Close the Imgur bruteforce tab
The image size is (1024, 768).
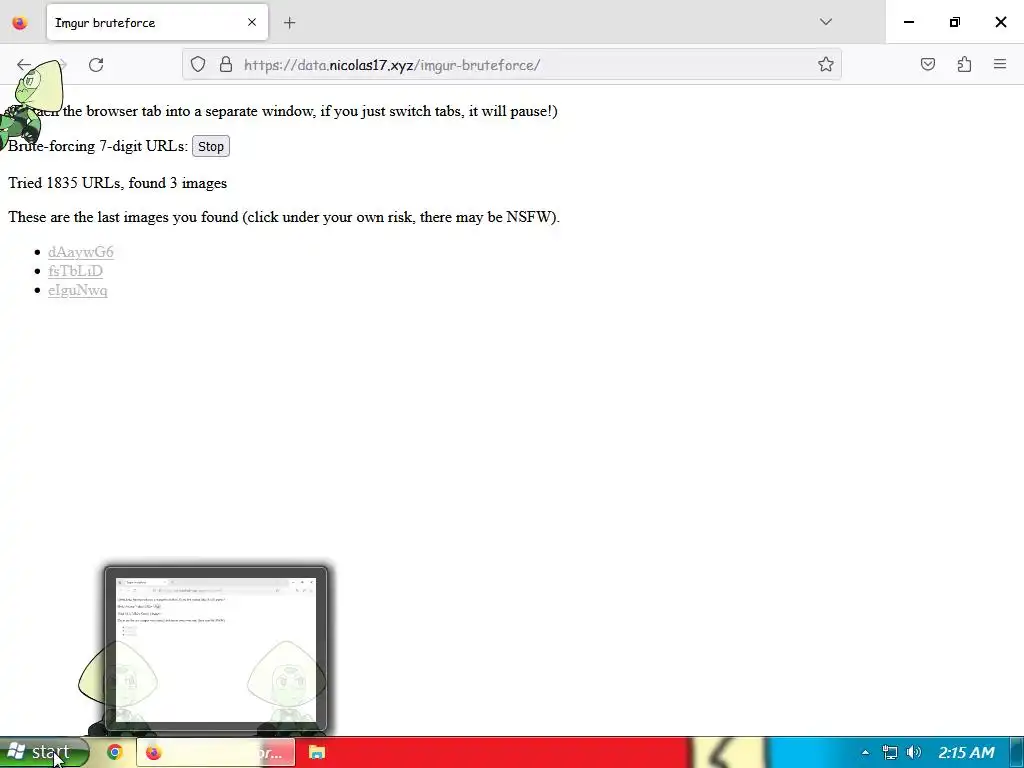point(252,22)
